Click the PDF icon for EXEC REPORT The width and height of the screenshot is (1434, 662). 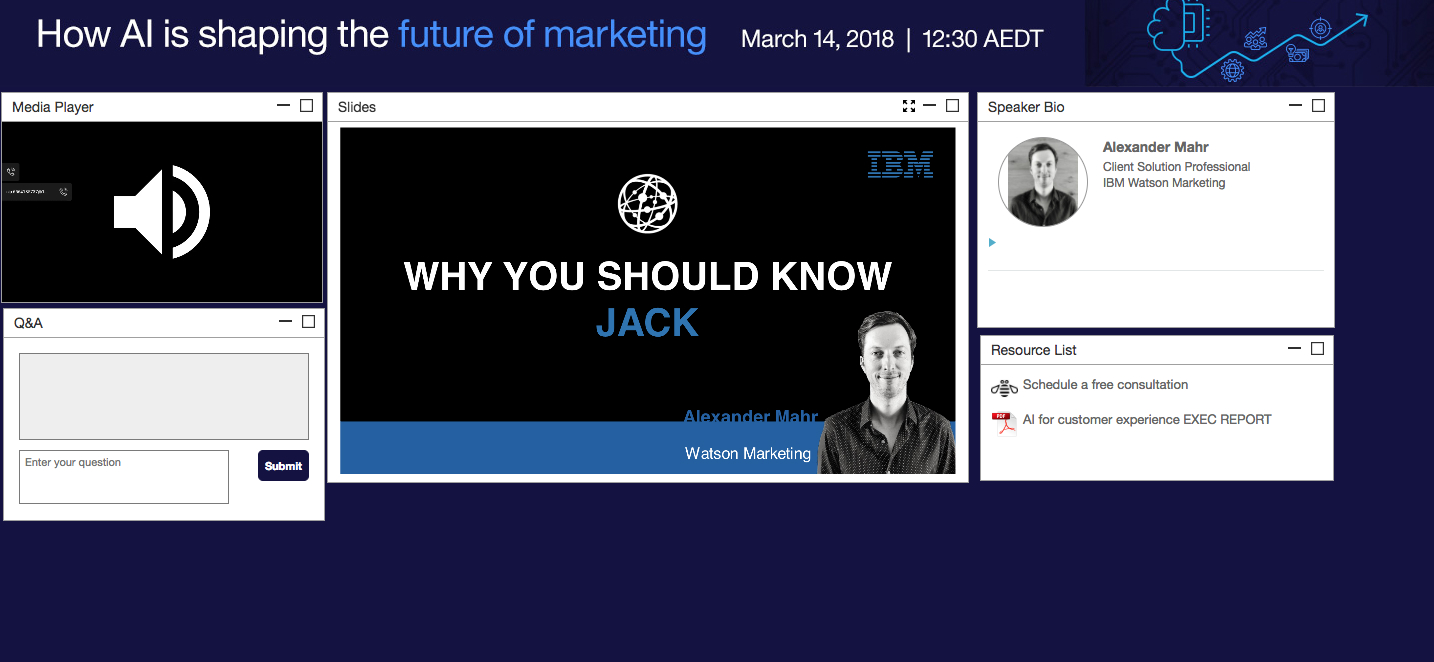click(1003, 424)
